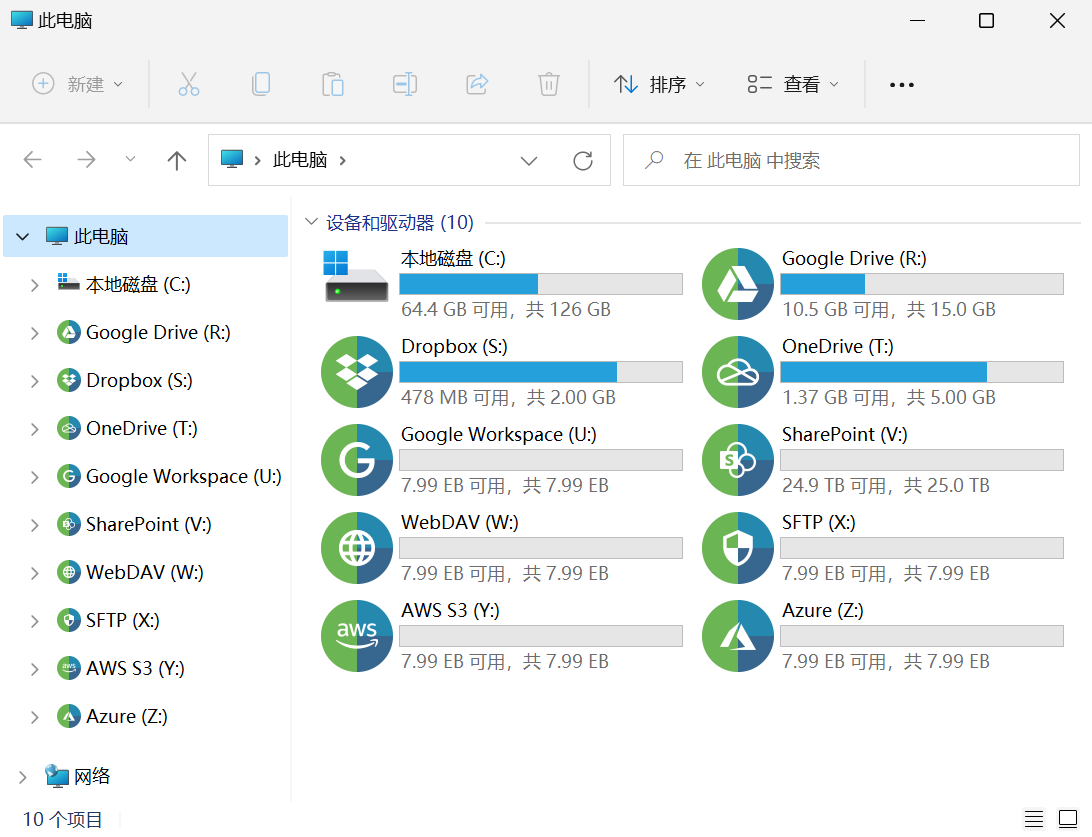Screen dimensions: 1092x837
Task: Switch to large icons view in status bar
Action: 1068,819
